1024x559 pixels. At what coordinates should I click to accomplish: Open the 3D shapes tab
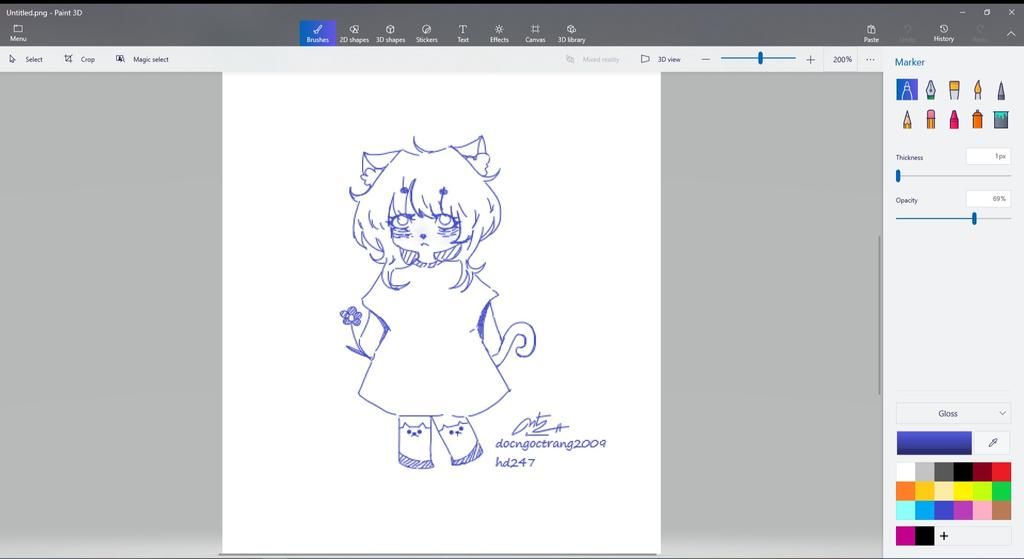390,33
